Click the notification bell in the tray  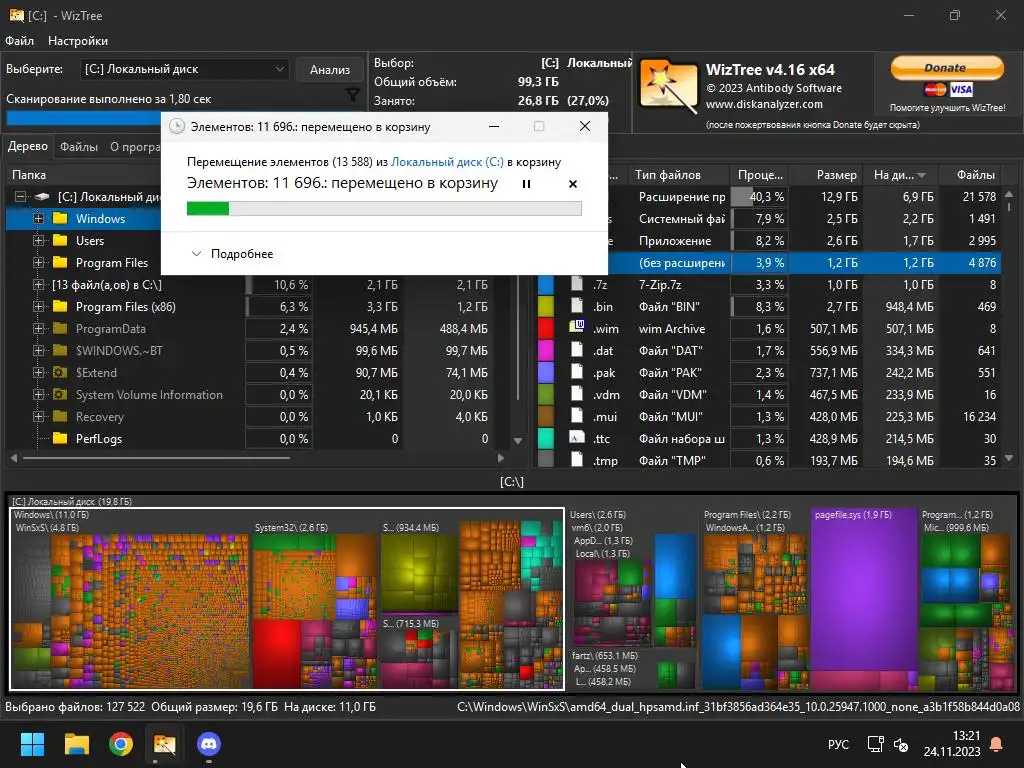pyautogui.click(x=997, y=744)
